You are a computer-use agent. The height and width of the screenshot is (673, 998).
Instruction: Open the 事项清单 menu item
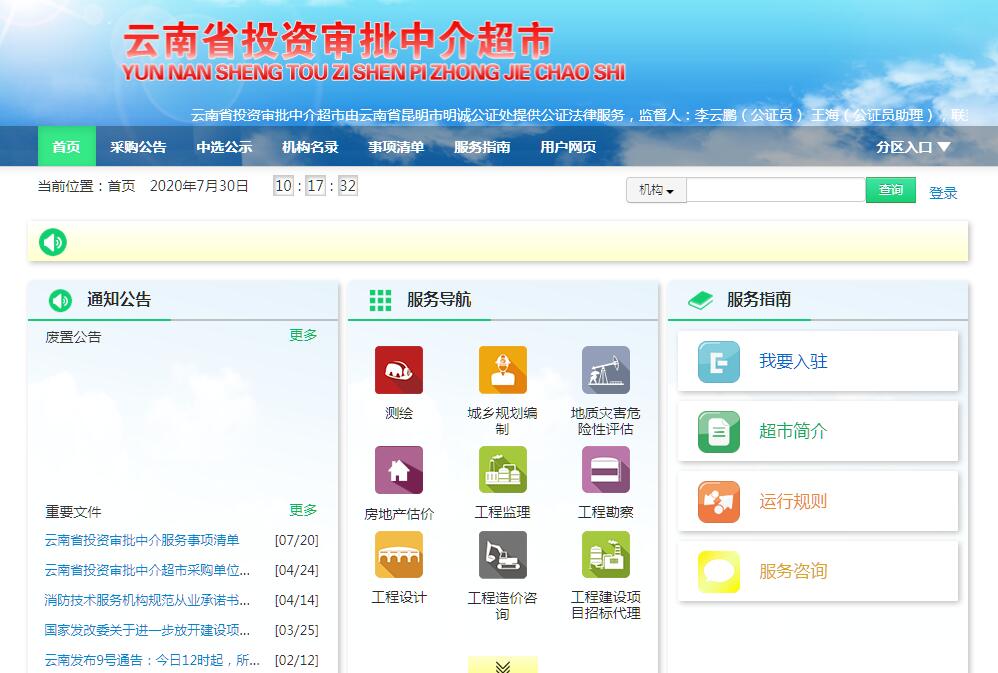(397, 147)
